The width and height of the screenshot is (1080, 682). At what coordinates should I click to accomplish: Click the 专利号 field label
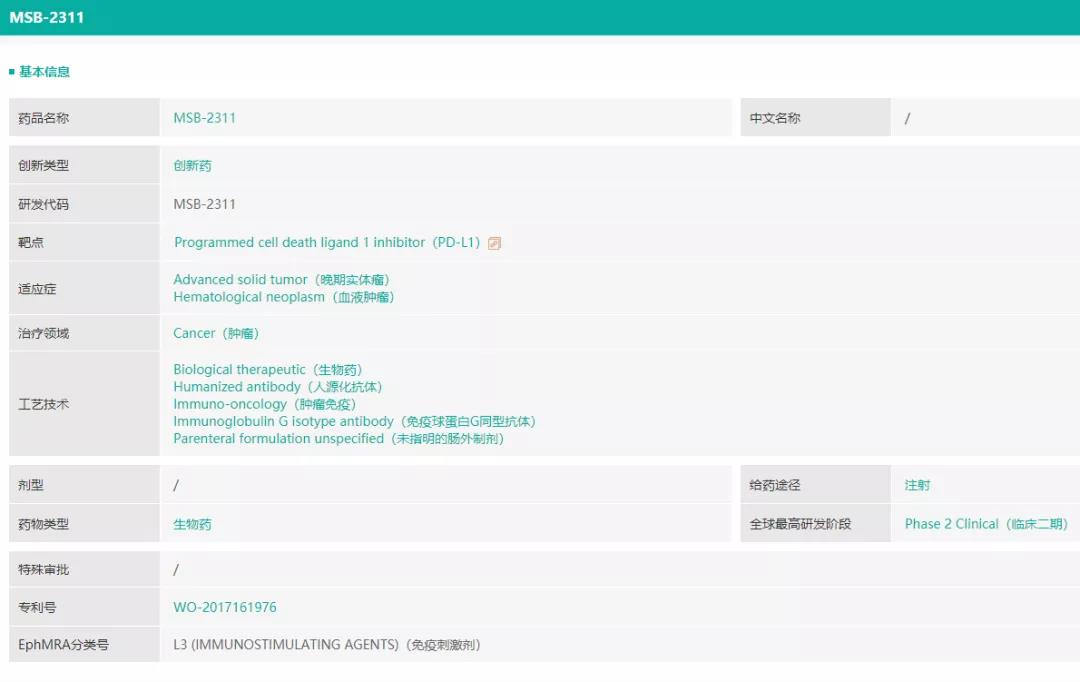37,608
